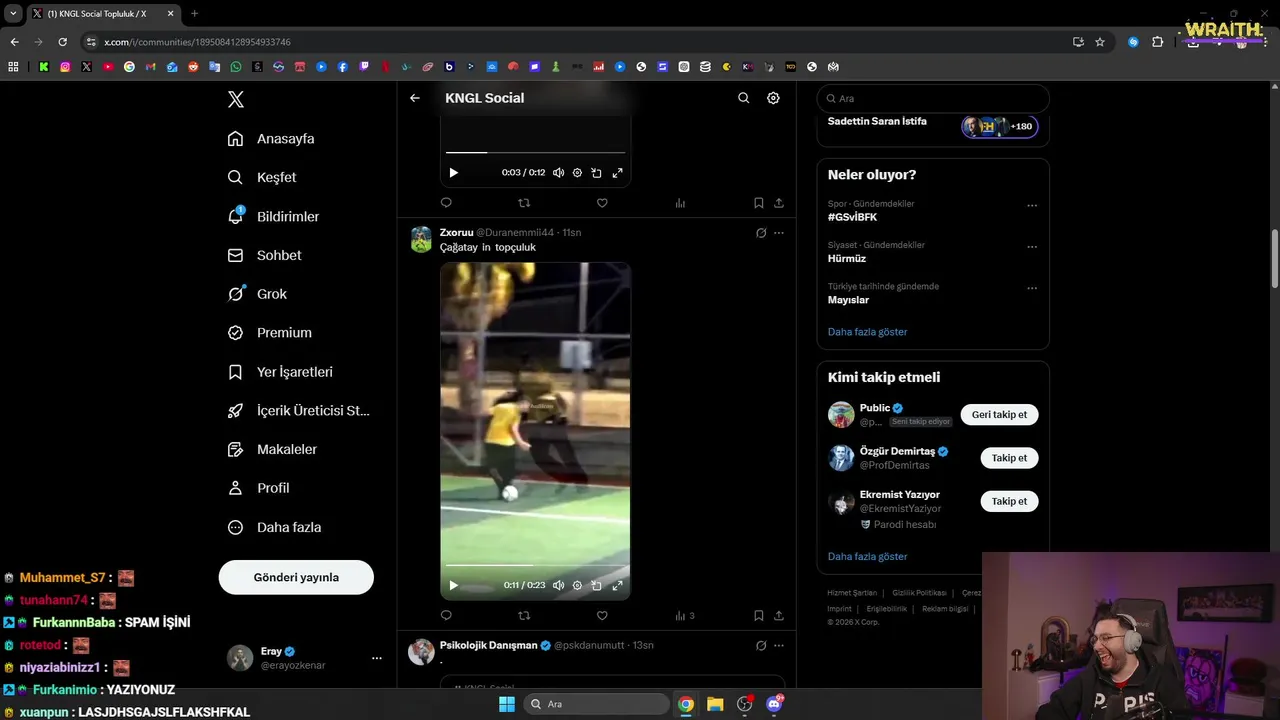
Task: Share Zxoruu's post
Action: pyautogui.click(x=779, y=616)
